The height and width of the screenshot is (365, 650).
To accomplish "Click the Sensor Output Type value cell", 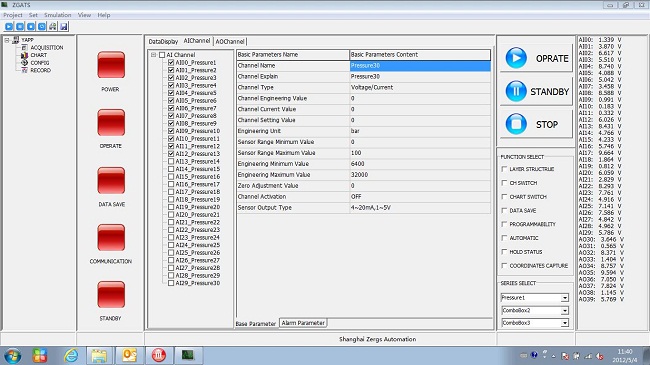I will pos(420,208).
